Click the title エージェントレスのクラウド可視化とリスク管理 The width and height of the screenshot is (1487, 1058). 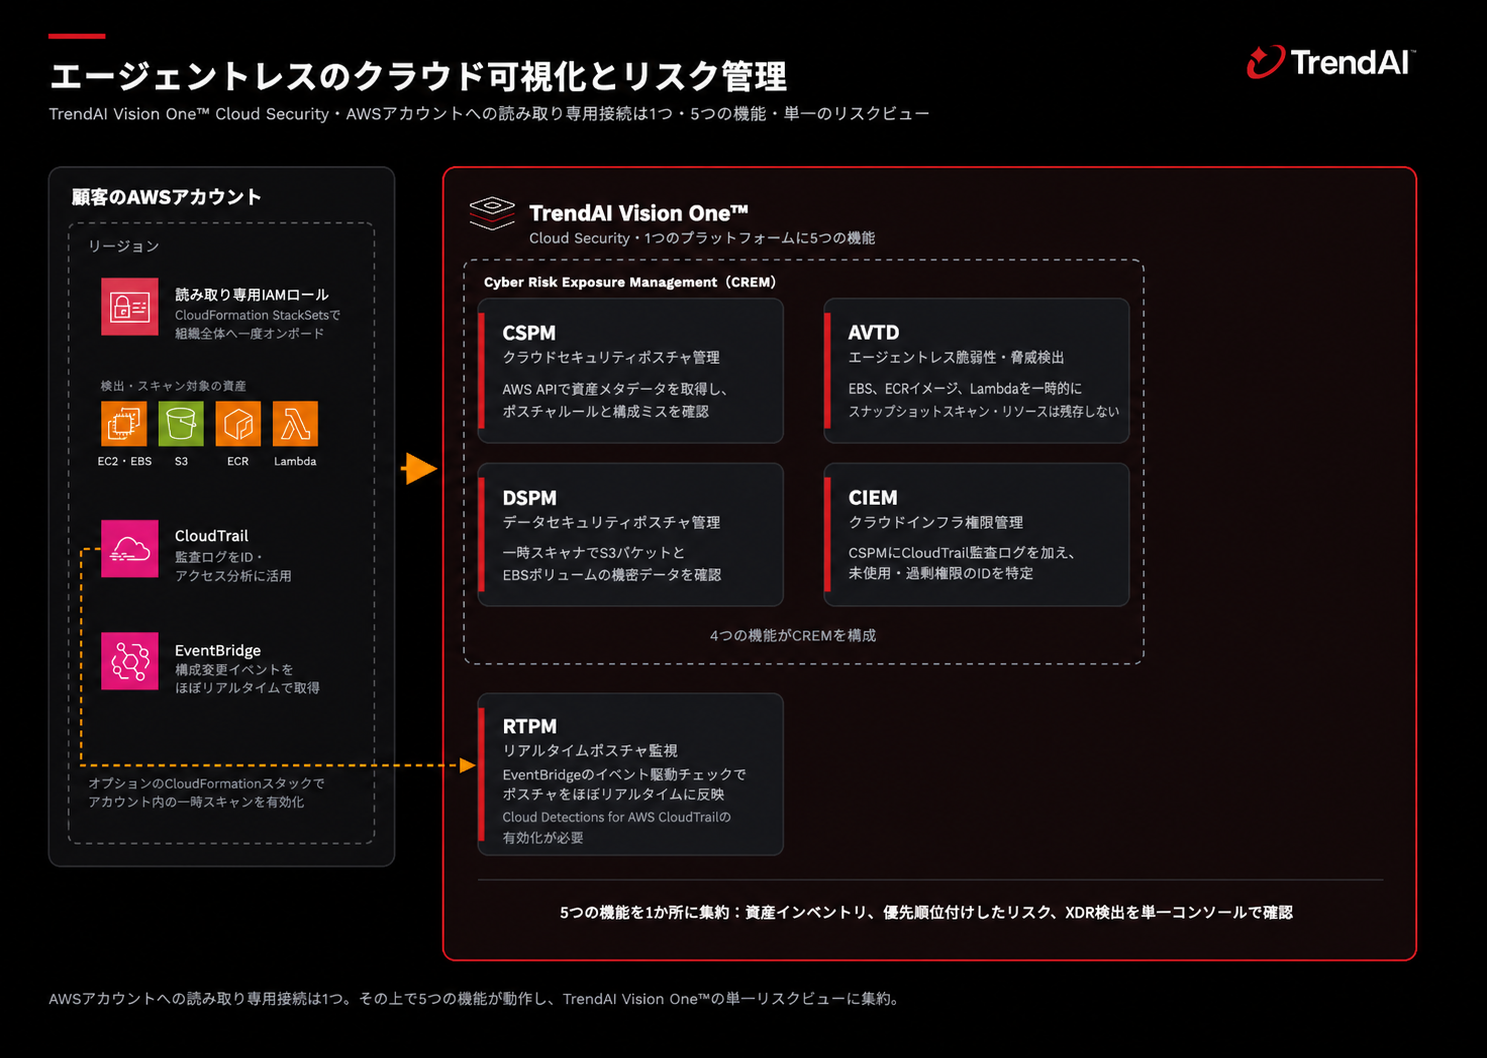click(418, 76)
